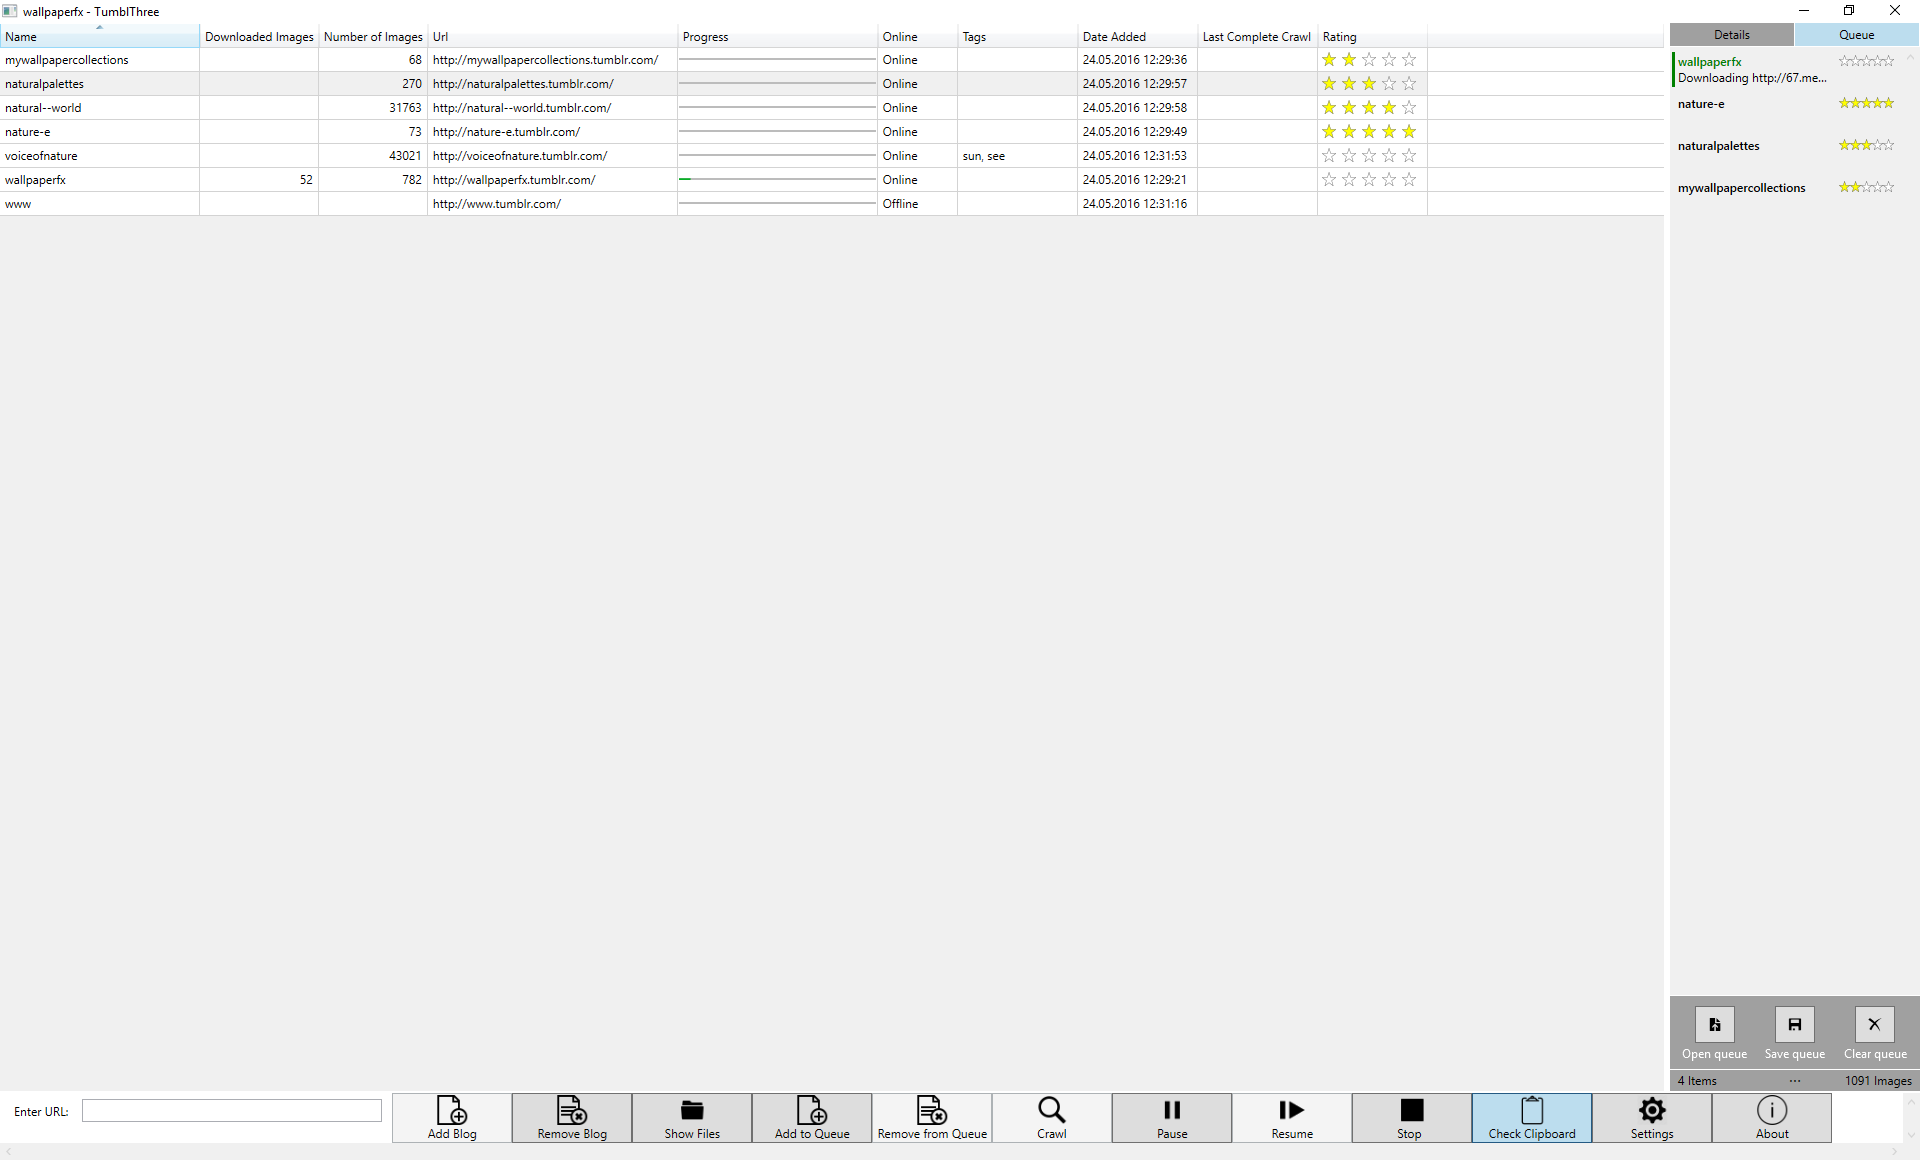Image resolution: width=1920 pixels, height=1160 pixels.
Task: Start Crawl with magnifier button
Action: click(x=1052, y=1117)
